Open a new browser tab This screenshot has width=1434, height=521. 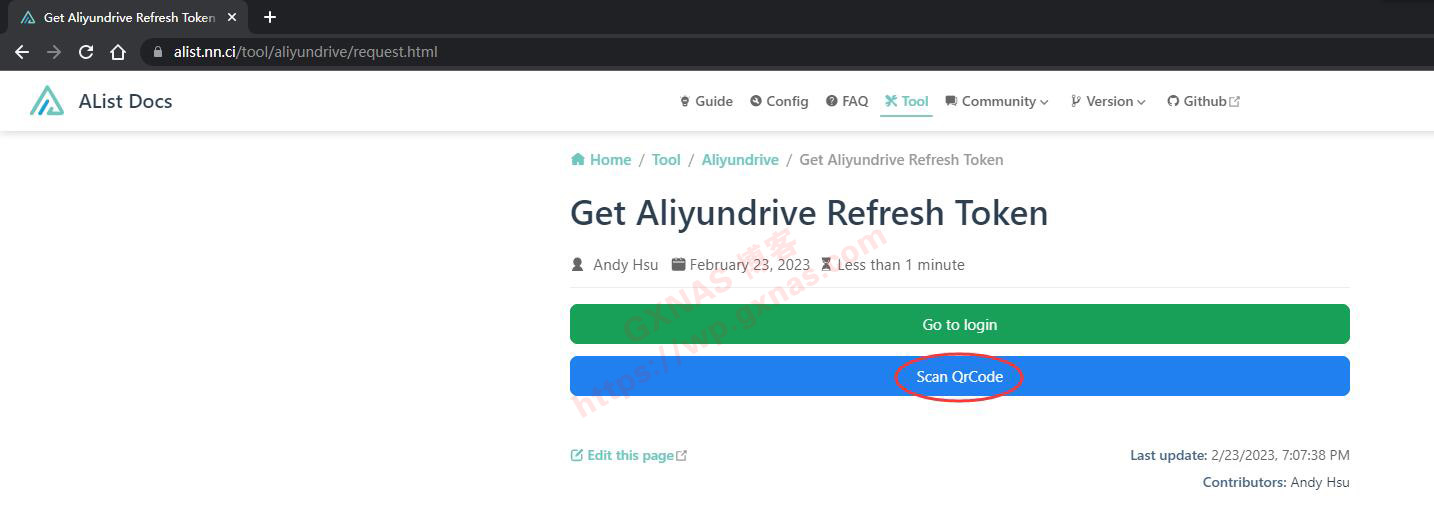(270, 17)
